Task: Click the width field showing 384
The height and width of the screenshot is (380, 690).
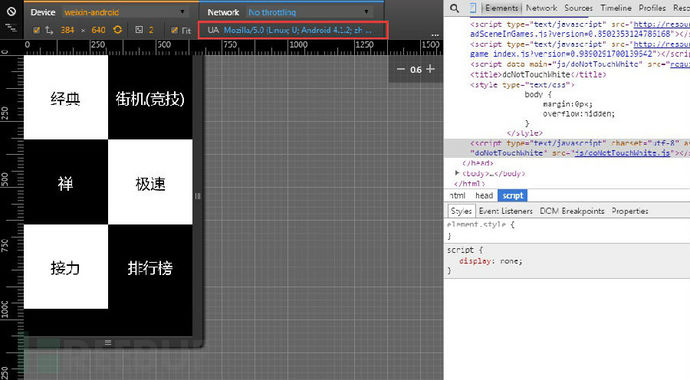Action: (x=67, y=30)
